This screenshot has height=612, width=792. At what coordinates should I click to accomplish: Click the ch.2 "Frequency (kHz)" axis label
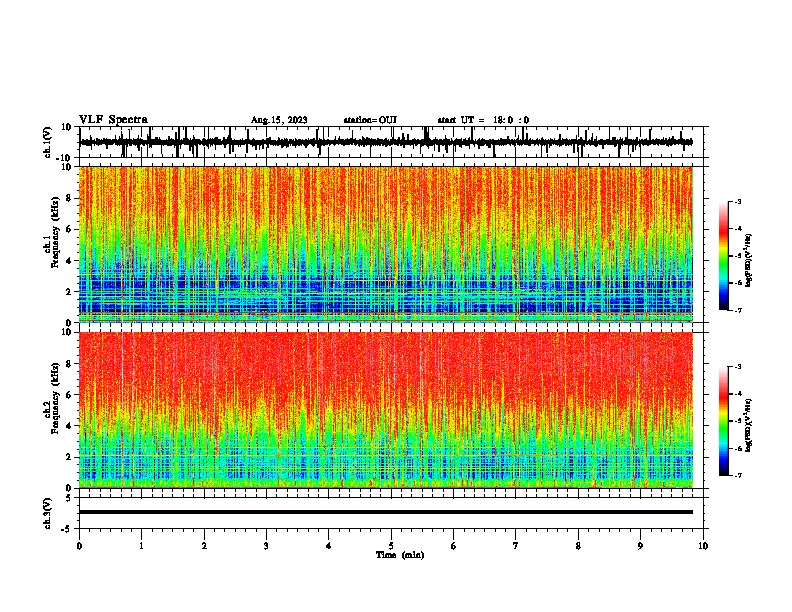click(x=55, y=398)
